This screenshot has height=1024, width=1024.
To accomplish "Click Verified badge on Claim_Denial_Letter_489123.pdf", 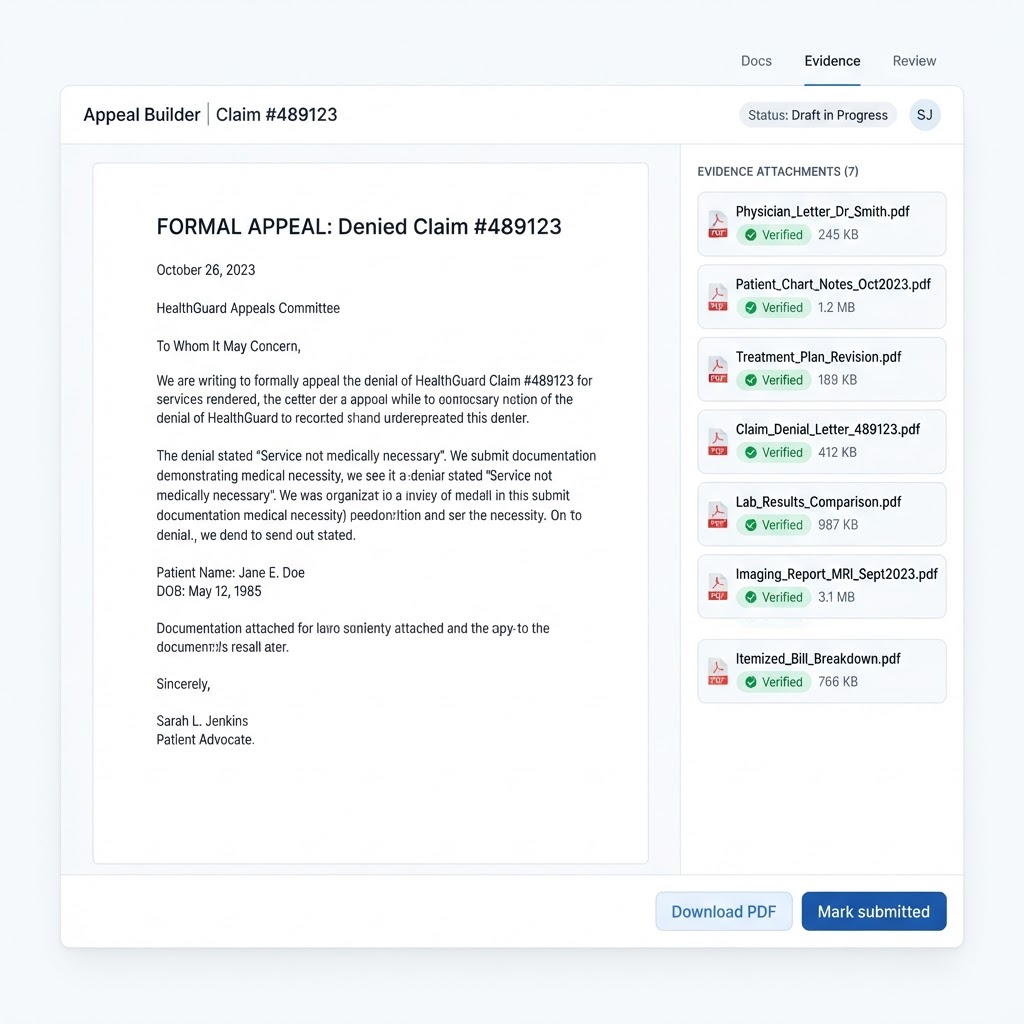I will (x=774, y=452).
